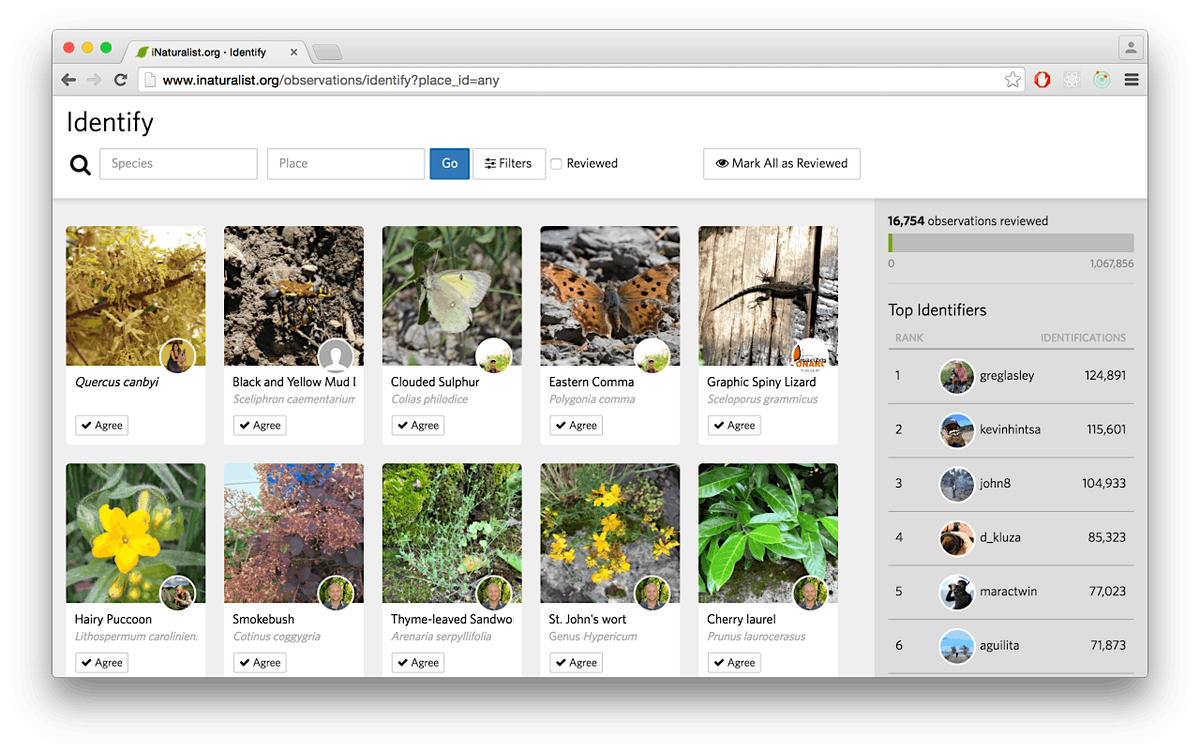The width and height of the screenshot is (1200, 752).
Task: Open the browser hamburger menu
Action: pos(1131,79)
